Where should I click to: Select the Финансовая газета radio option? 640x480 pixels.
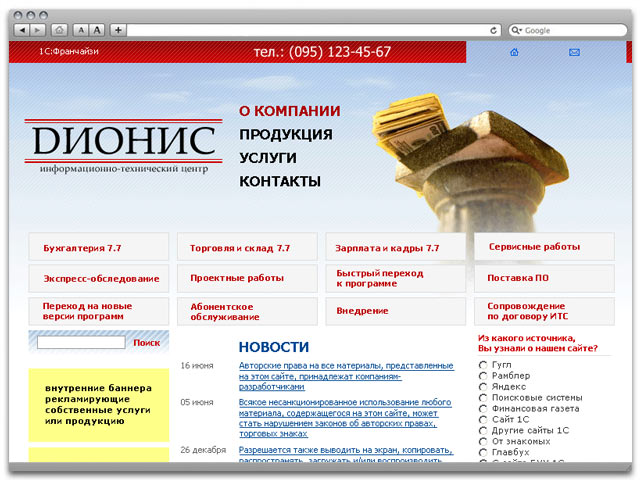483,409
